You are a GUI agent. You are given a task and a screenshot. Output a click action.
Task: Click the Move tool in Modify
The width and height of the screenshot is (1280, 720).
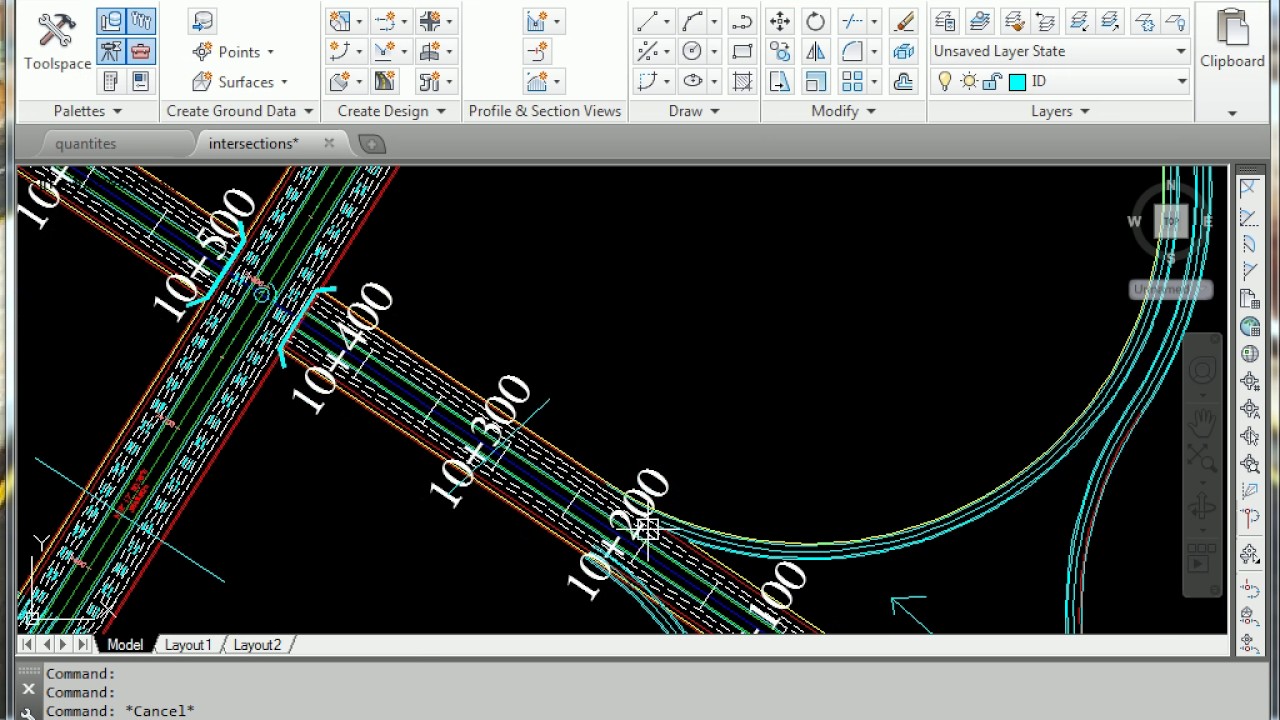pos(780,21)
